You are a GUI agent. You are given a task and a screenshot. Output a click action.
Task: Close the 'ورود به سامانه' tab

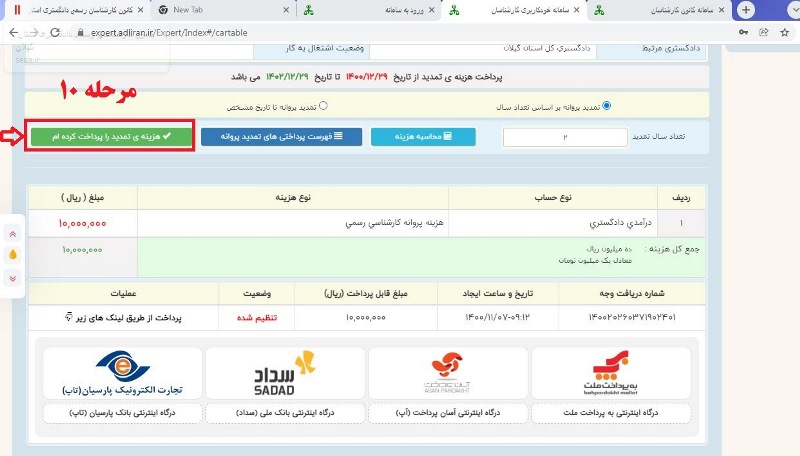(432, 10)
